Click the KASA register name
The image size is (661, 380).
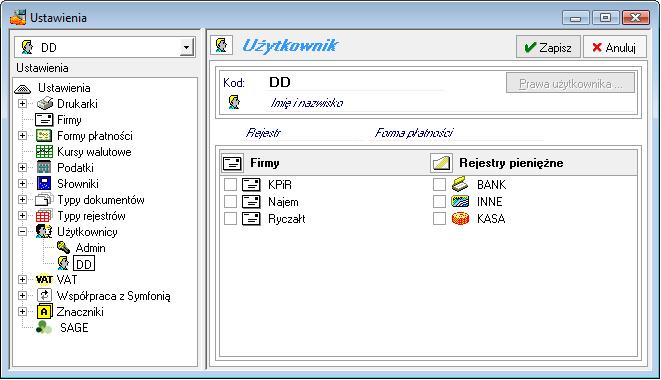[x=491, y=218]
